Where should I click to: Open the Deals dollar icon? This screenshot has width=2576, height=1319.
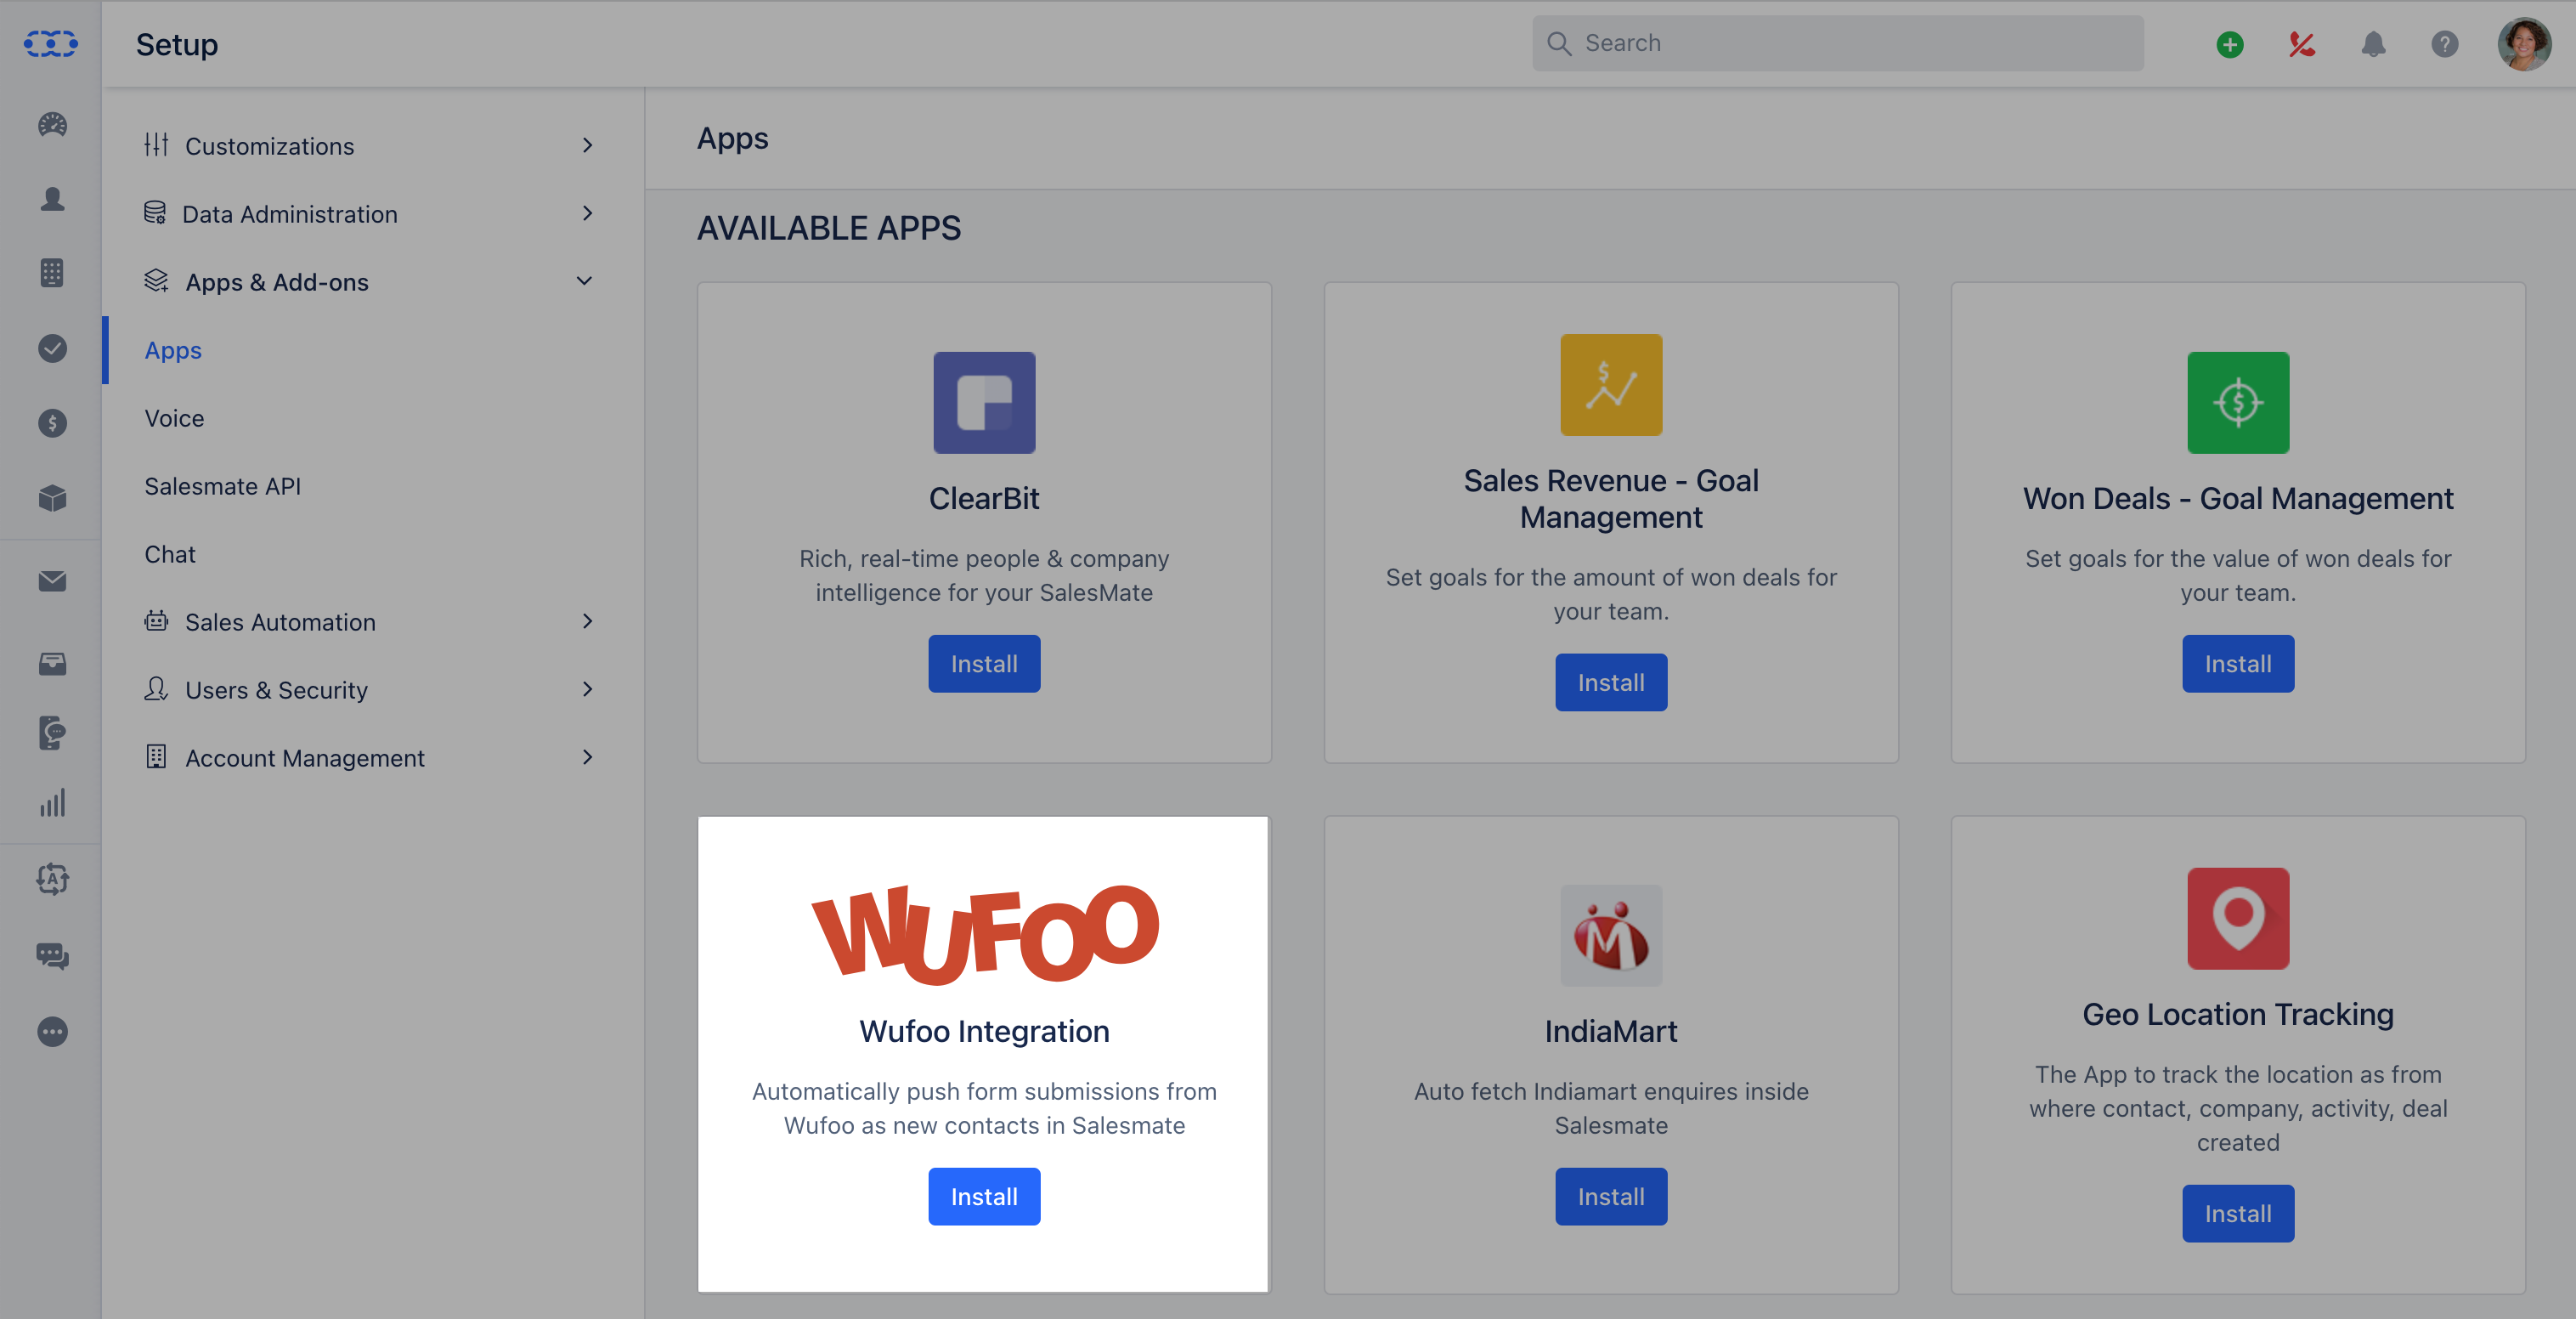(x=51, y=423)
